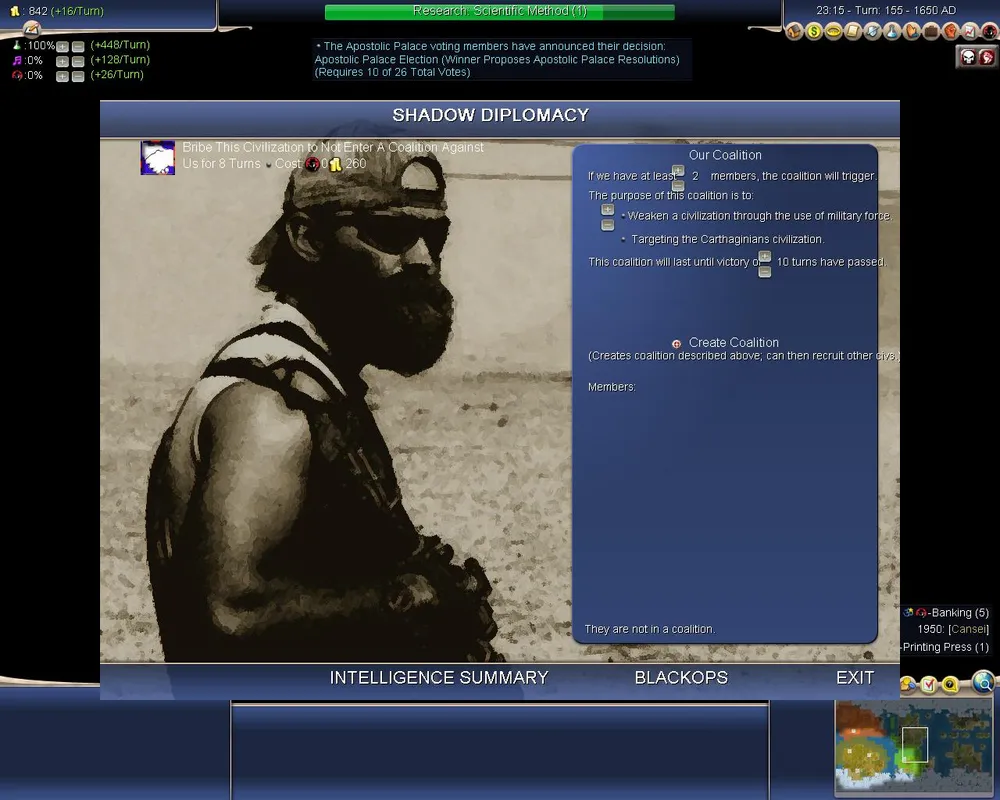The height and width of the screenshot is (800, 1000).
Task: Click the Corporation Advisor briefcase icon
Action: point(931,31)
